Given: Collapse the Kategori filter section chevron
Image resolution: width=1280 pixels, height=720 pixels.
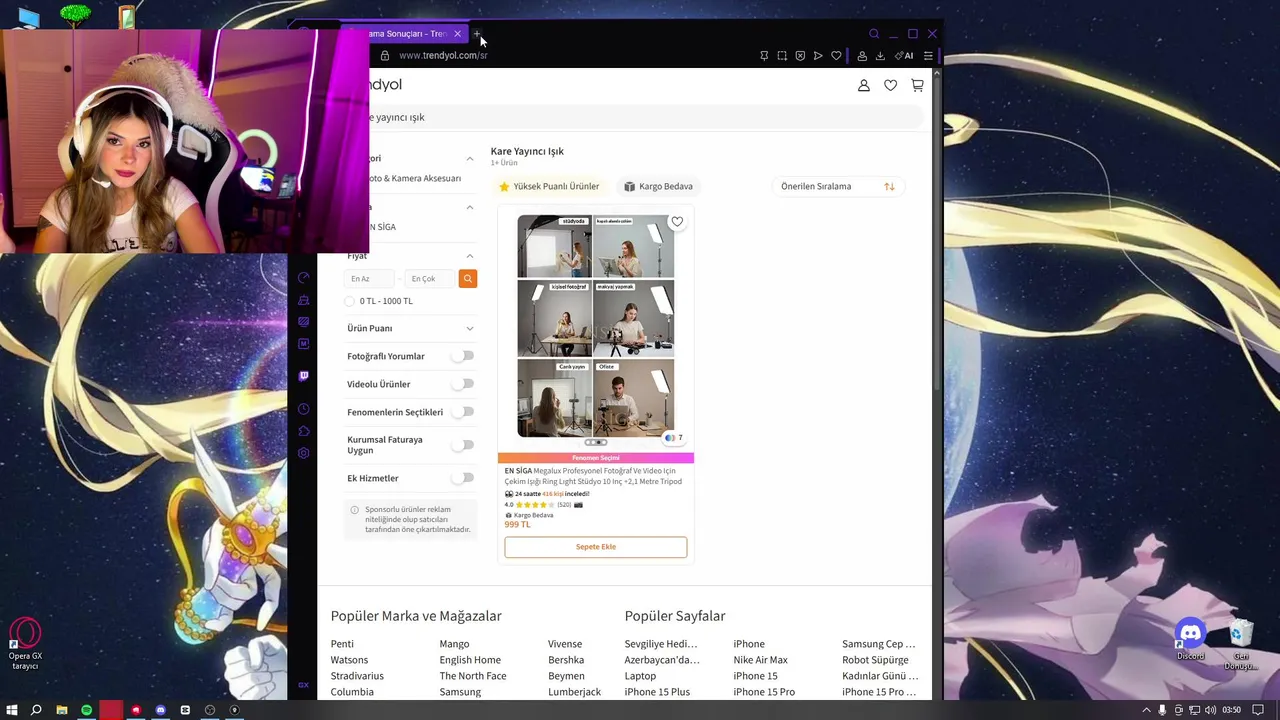Looking at the screenshot, I should [x=470, y=158].
